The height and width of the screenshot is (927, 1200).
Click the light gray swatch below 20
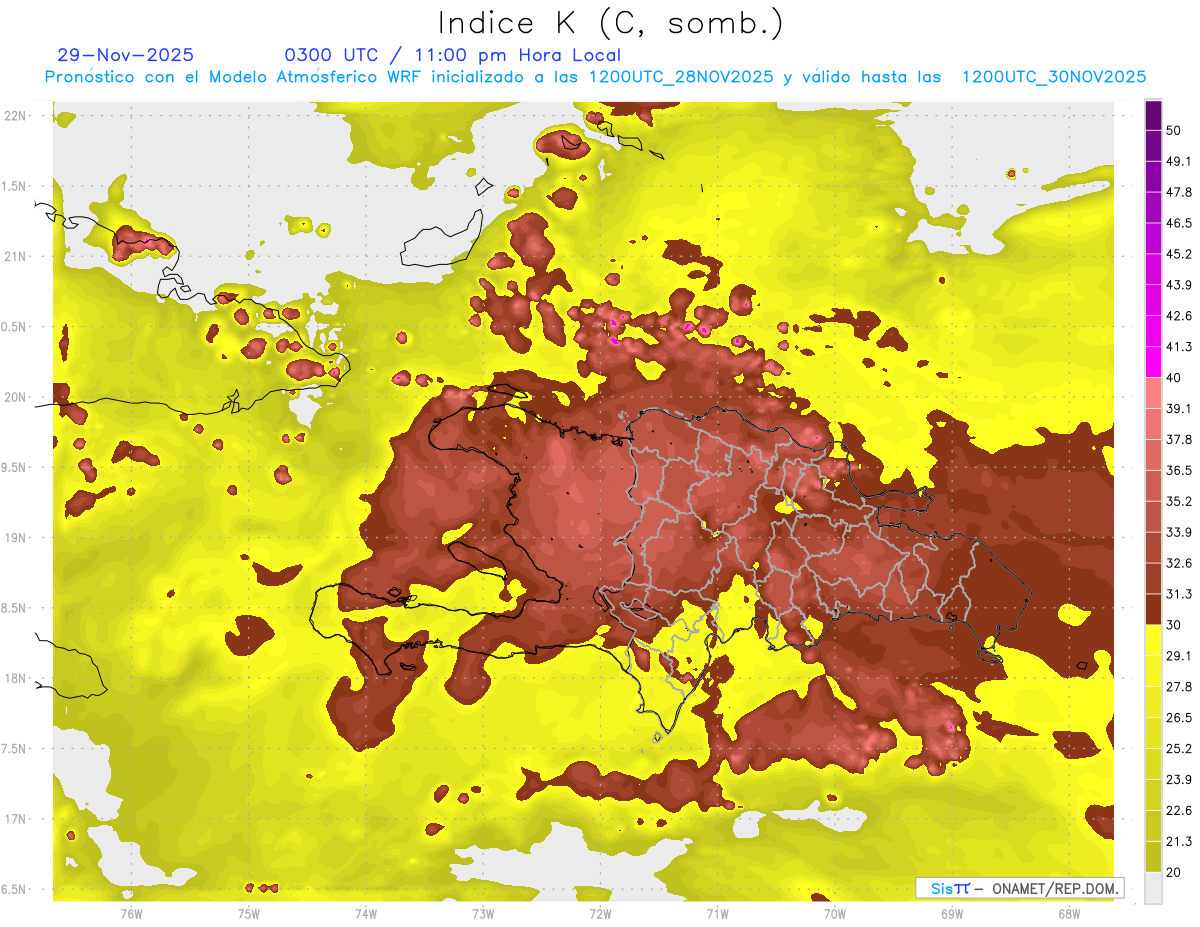pyautogui.click(x=1153, y=888)
